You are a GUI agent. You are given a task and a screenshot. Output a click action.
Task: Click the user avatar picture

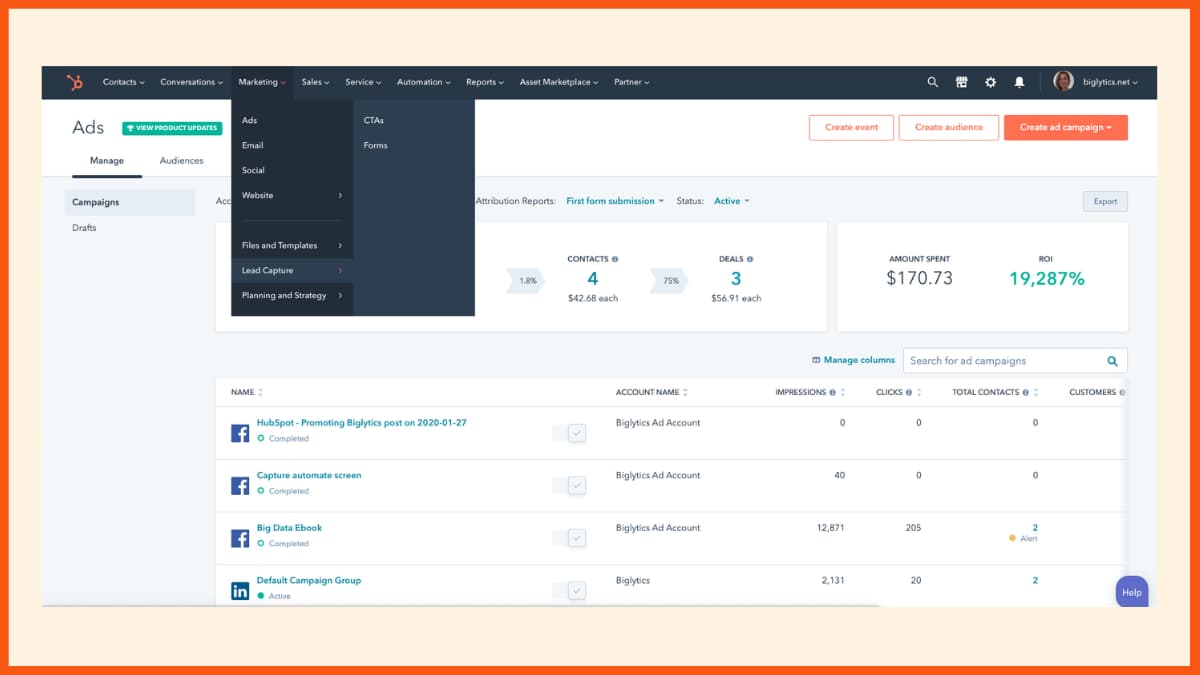[x=1064, y=81]
